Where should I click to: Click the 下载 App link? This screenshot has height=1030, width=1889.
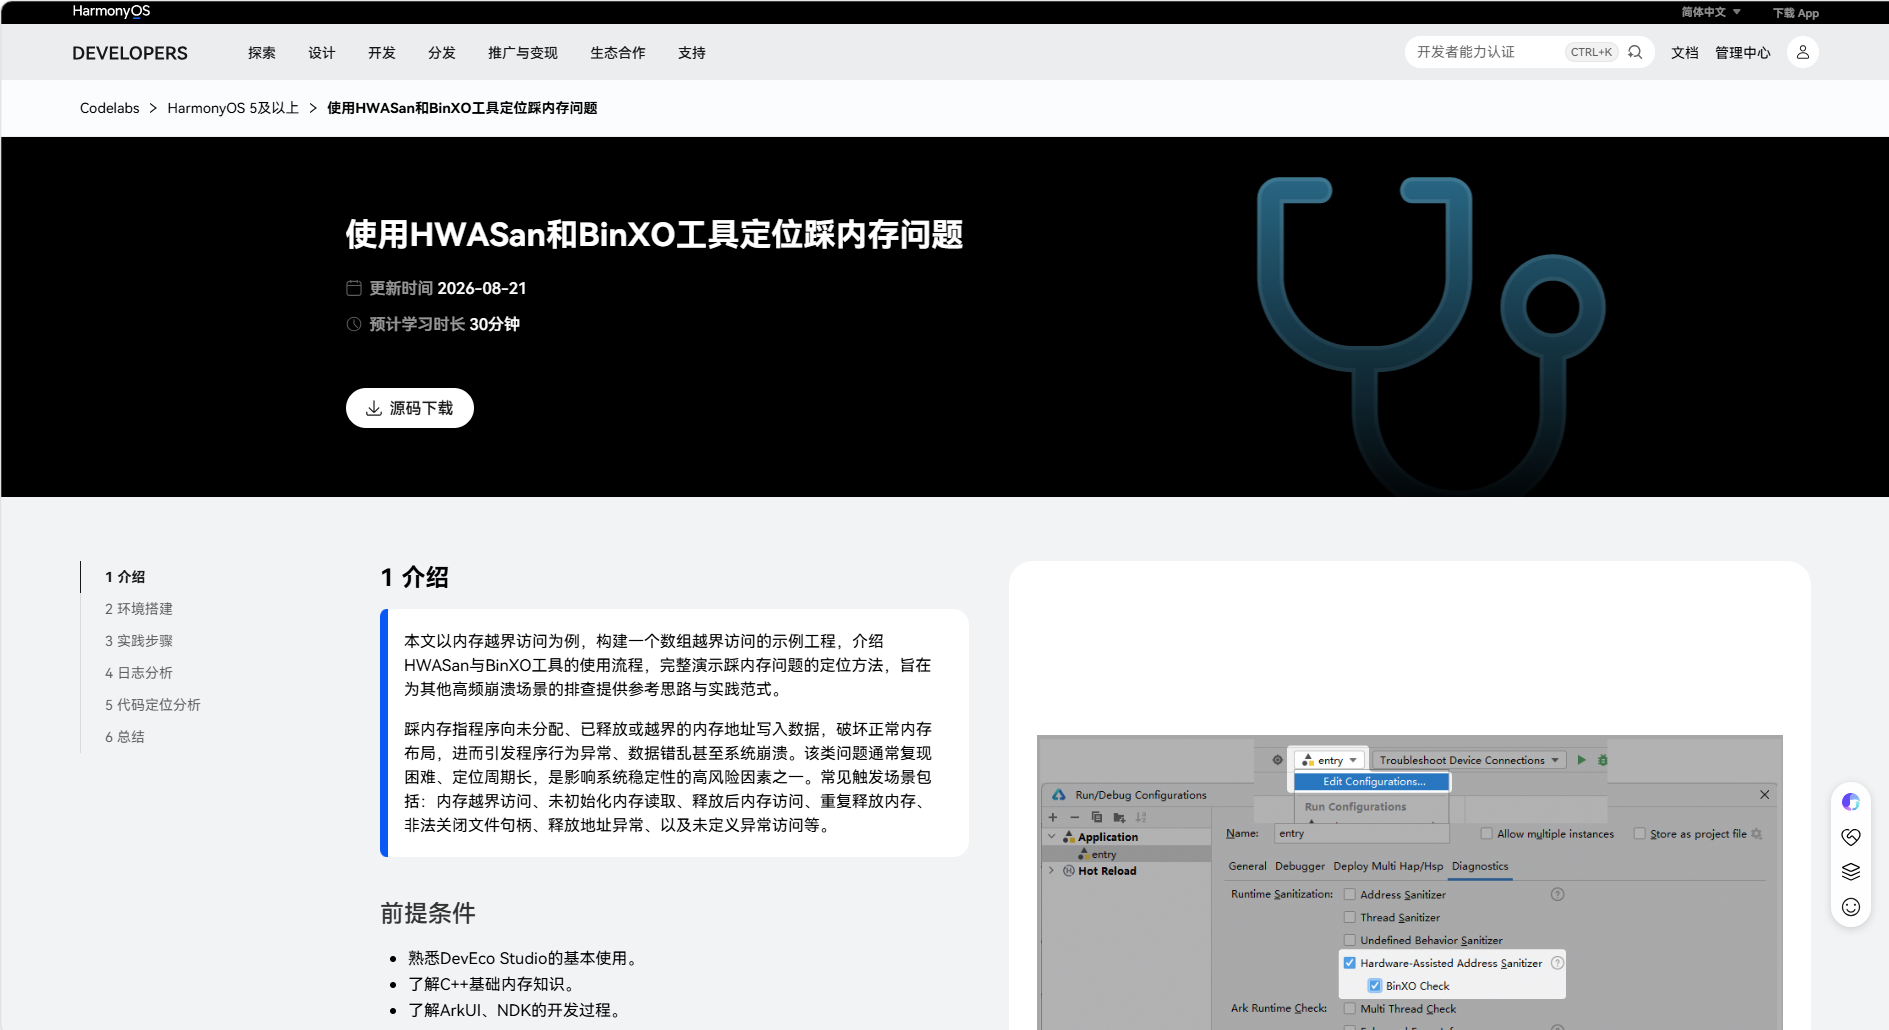[1796, 13]
